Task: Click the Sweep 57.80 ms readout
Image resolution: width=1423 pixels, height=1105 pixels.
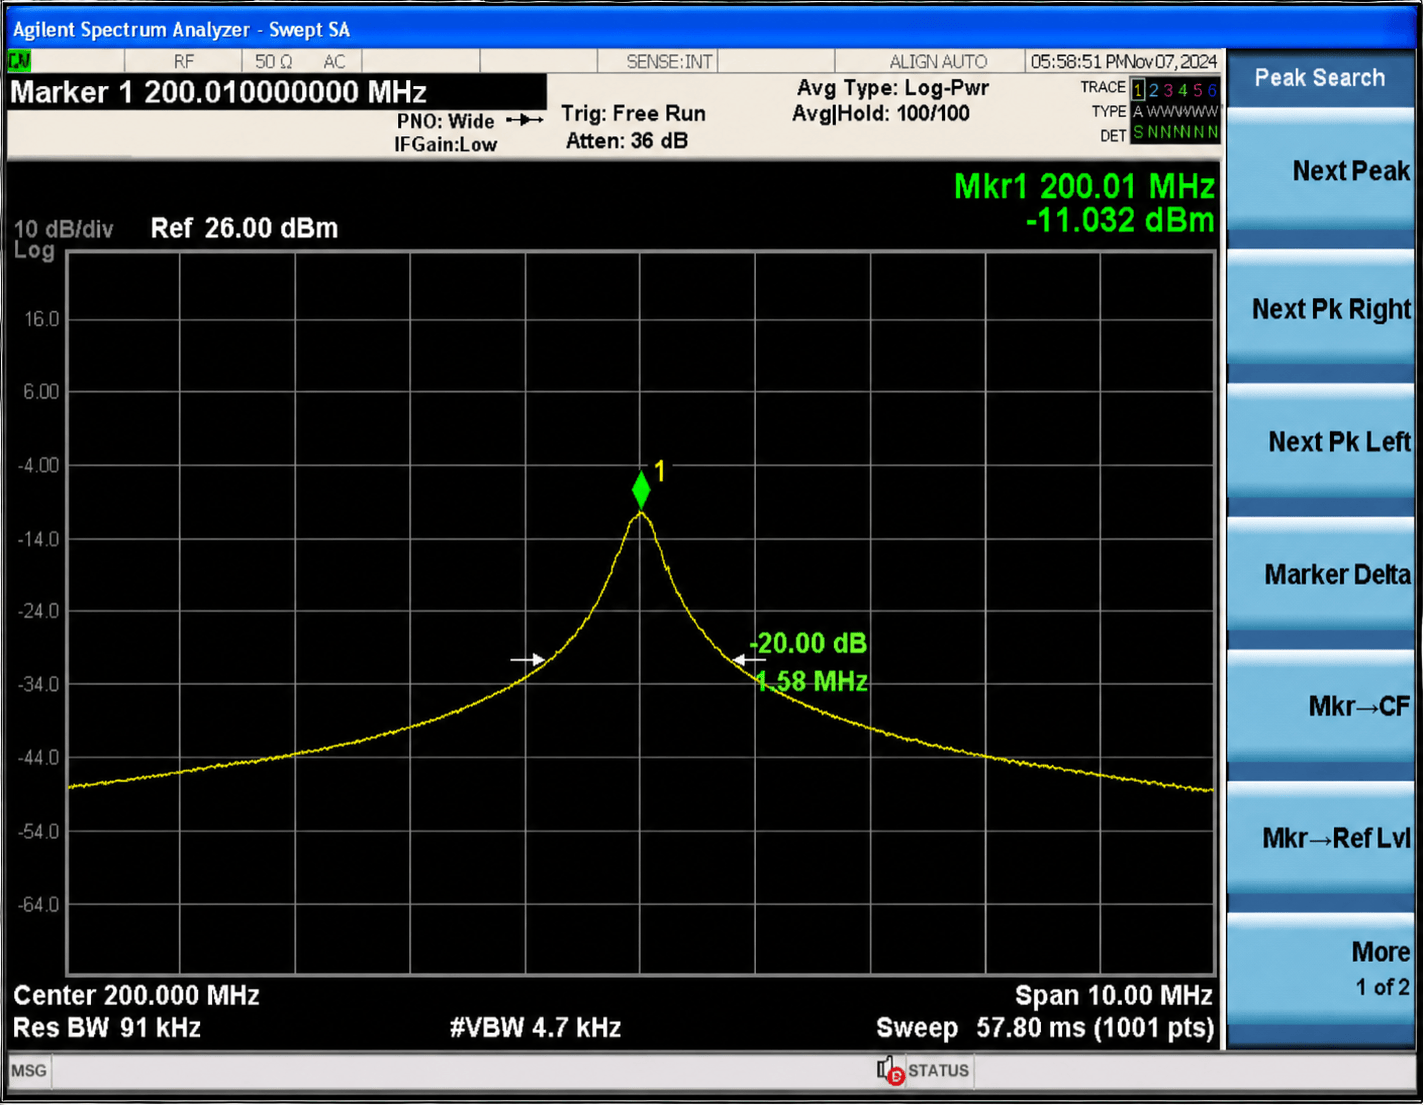Action: coord(1045,1028)
